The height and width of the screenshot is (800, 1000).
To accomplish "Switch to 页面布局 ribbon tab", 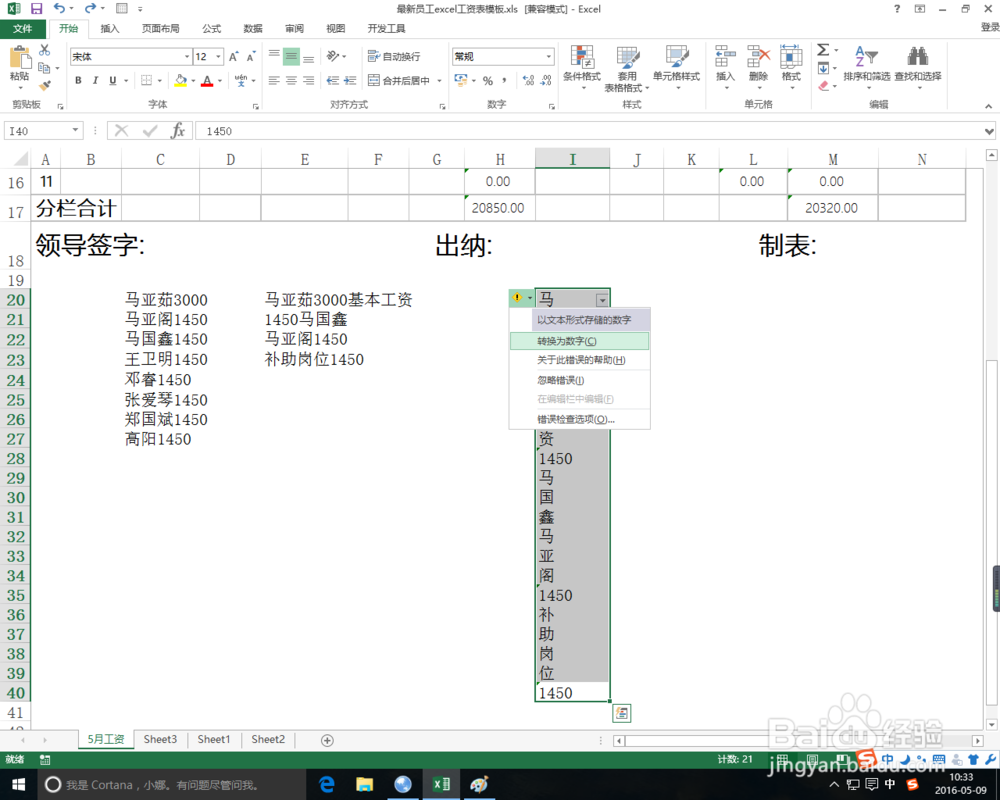I will 161,29.
